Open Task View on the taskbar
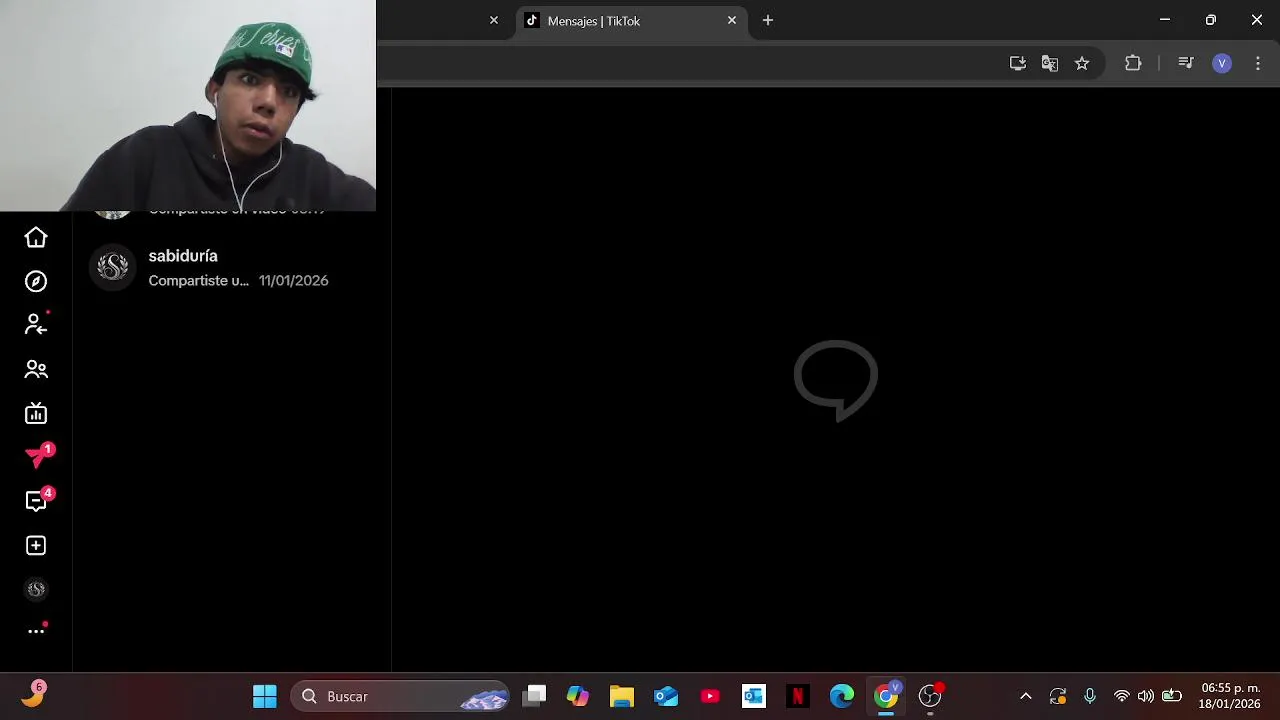The height and width of the screenshot is (720, 1280). 536,696
